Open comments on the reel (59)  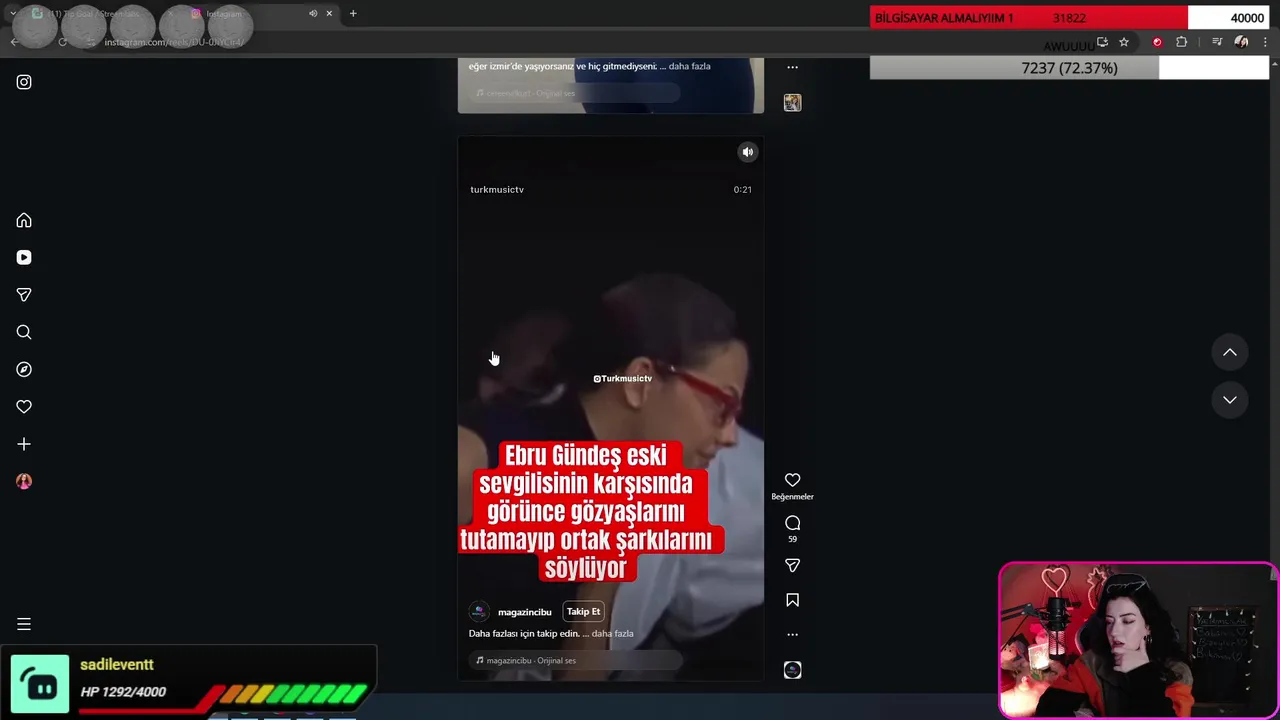792,523
